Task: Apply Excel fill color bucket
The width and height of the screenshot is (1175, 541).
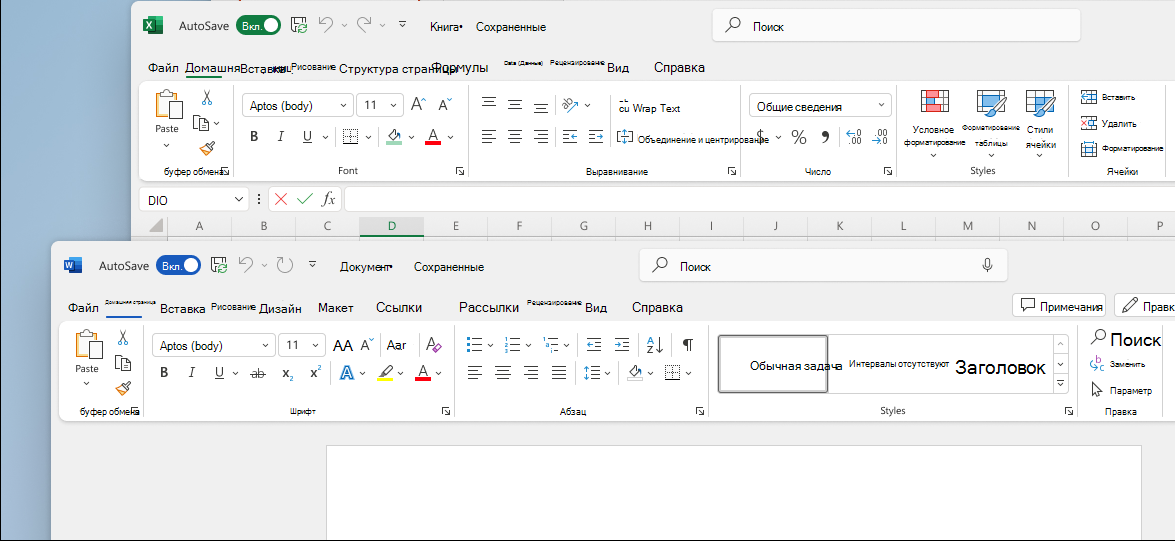Action: (394, 136)
